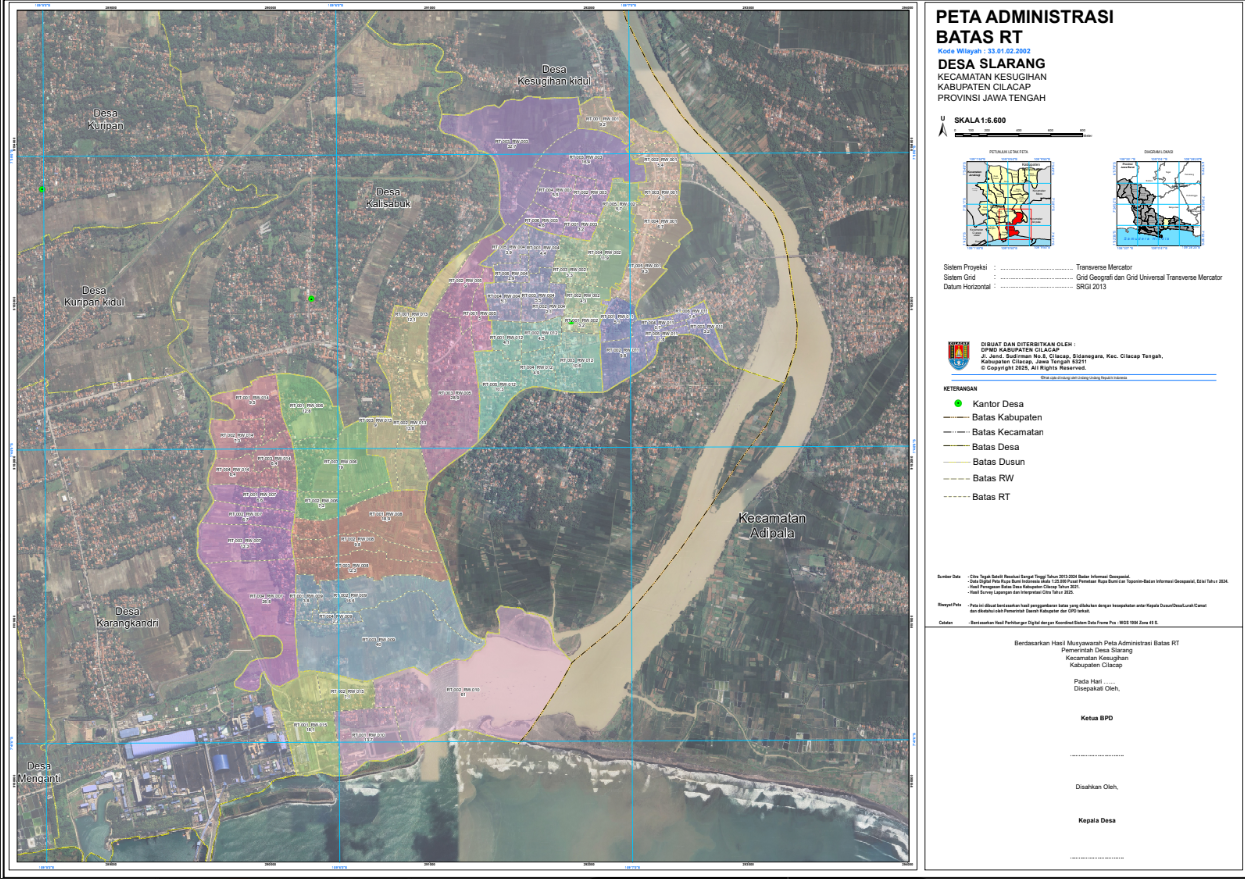The height and width of the screenshot is (879, 1245).
Task: Click the blue Kode Wilayah : 33.01.02.2002 text
Action: click(x=983, y=49)
